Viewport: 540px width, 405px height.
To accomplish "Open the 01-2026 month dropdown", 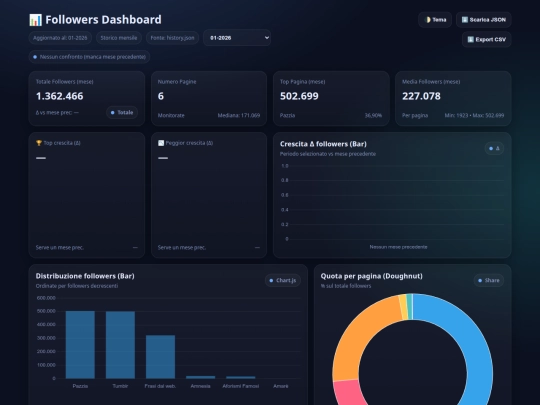I will [237, 38].
